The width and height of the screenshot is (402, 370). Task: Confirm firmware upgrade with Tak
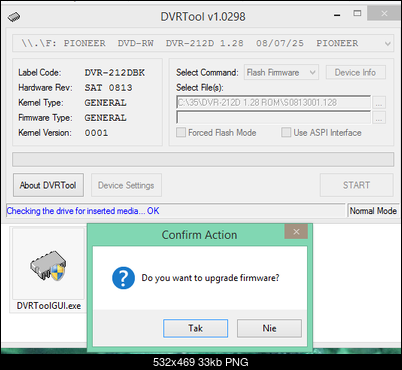[196, 328]
